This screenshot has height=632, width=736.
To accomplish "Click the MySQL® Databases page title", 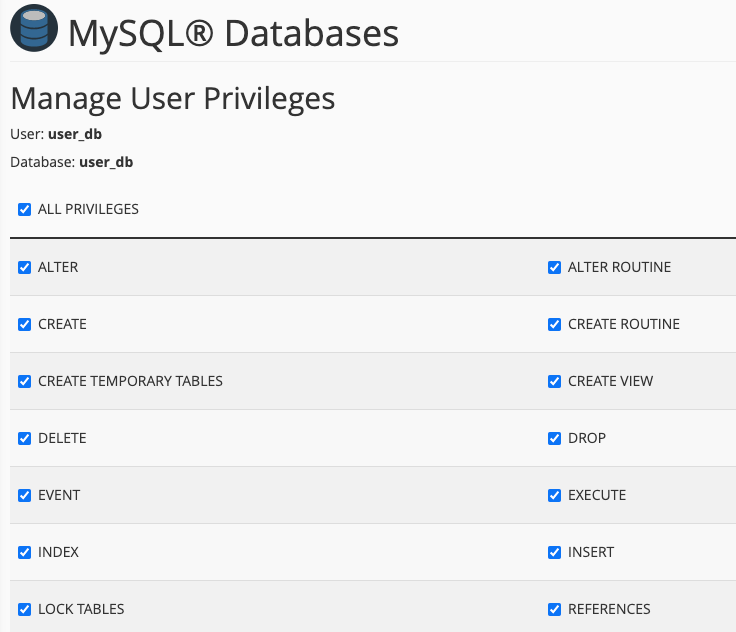I will [x=233, y=34].
